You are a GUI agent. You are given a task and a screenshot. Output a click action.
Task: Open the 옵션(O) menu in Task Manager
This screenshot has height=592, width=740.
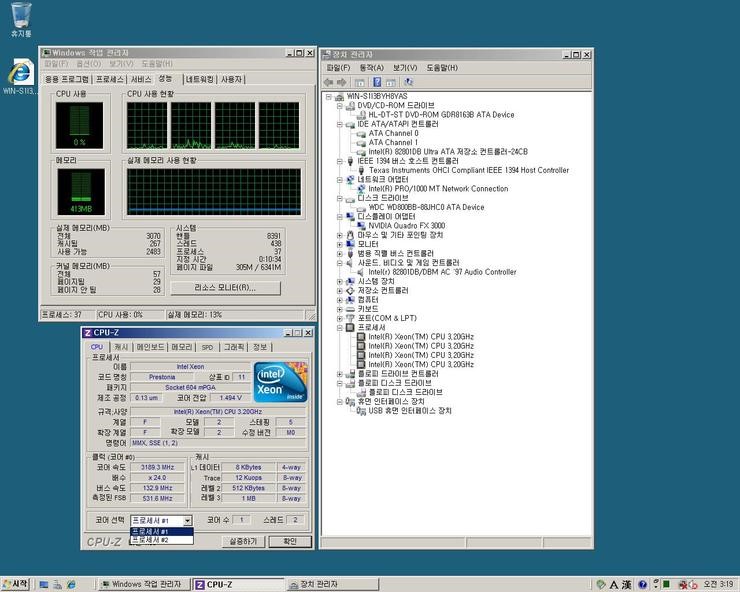pyautogui.click(x=89, y=64)
